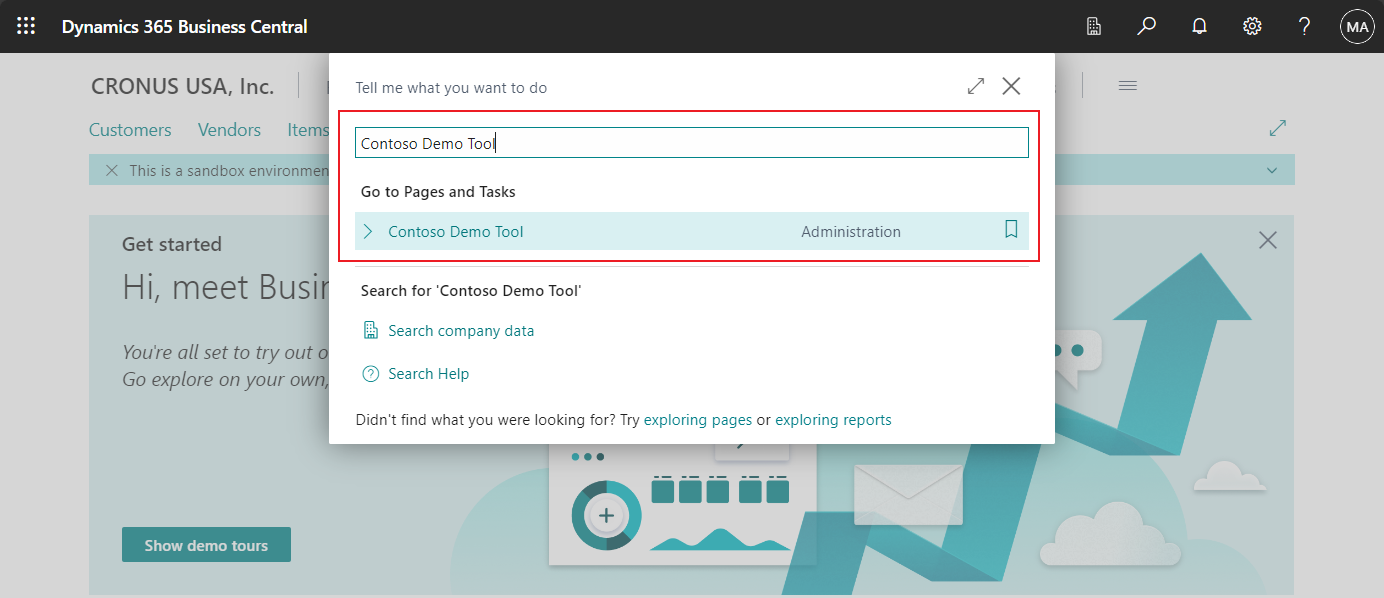1384x598 pixels.
Task: Dismiss the Get started banner
Action: pyautogui.click(x=1268, y=240)
